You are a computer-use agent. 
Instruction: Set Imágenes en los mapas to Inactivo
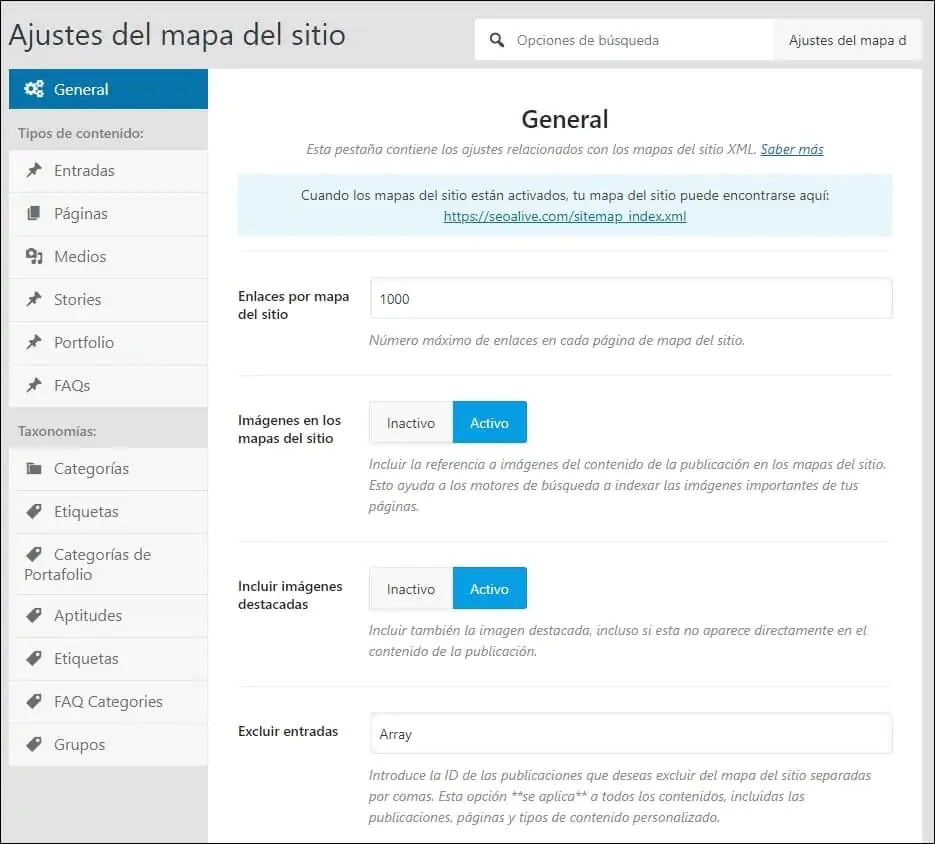point(411,423)
